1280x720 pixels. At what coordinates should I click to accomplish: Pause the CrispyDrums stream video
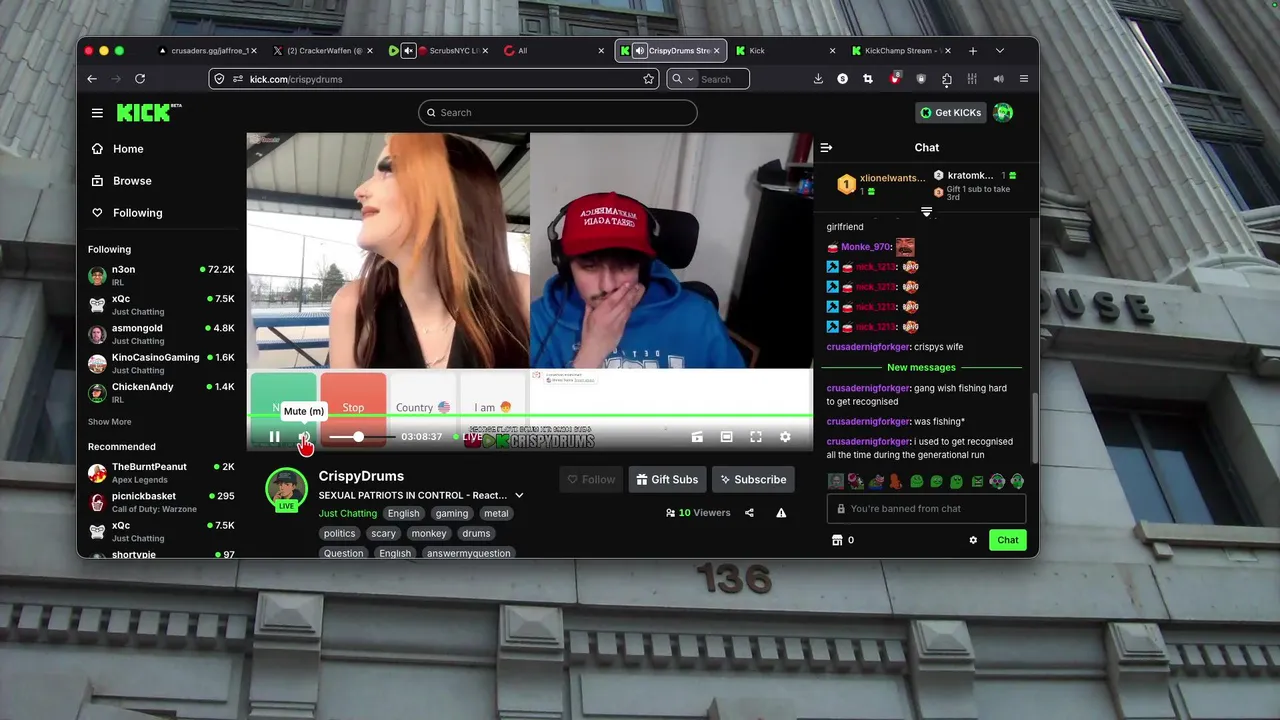(x=274, y=437)
